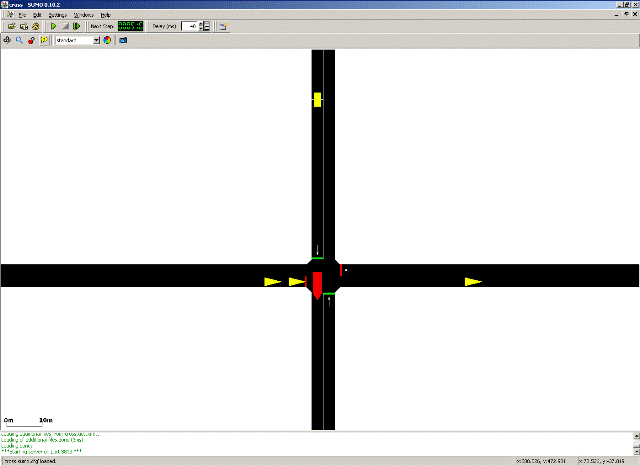This screenshot has height=466, width=640.
Task: Increase delay with the up spinner arrow
Action: click(201, 24)
